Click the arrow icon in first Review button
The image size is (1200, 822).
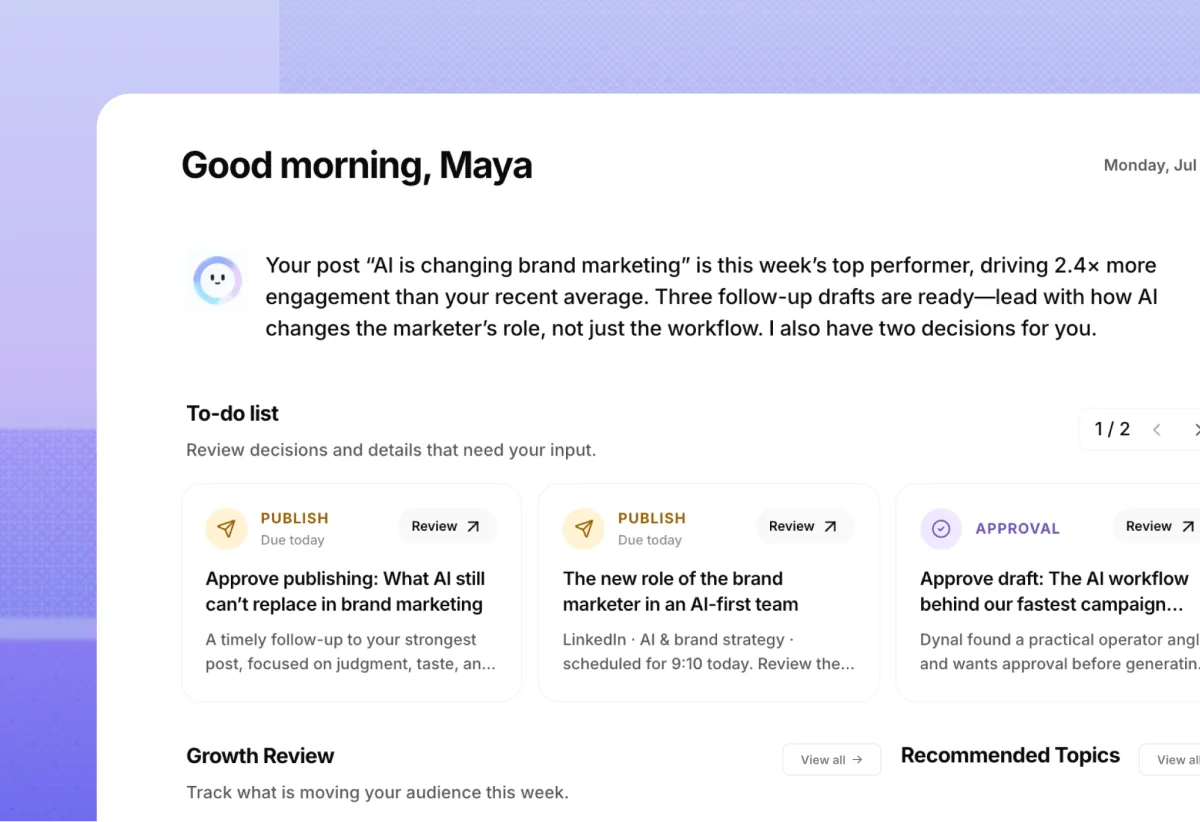click(474, 526)
